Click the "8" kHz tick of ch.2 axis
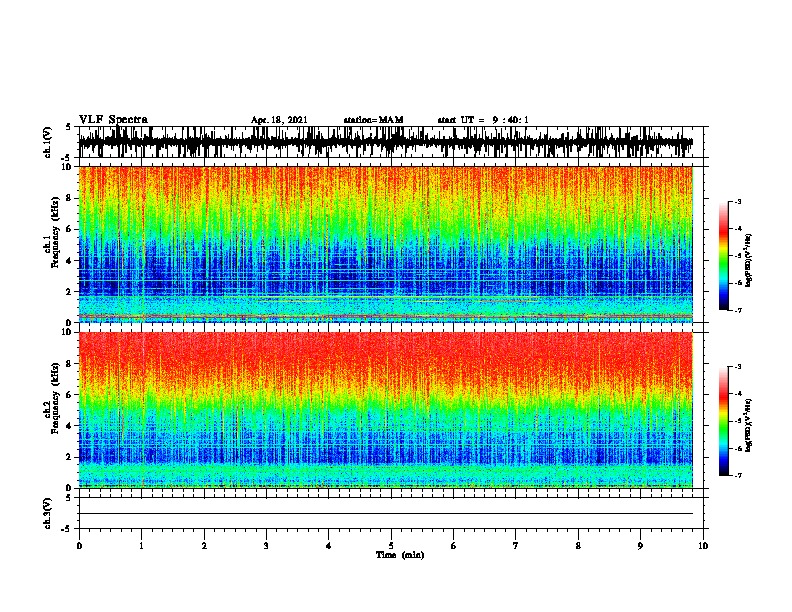792x612 pixels. [x=69, y=364]
